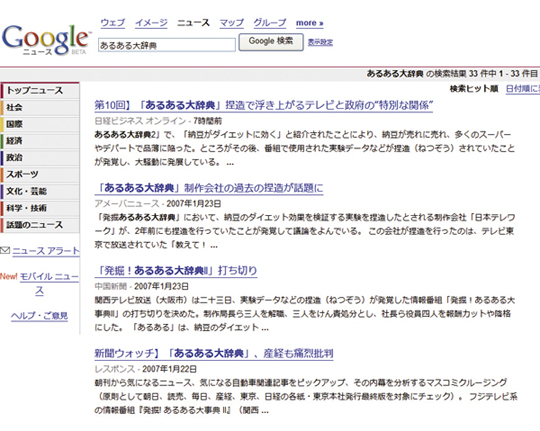The image size is (540, 431).
Task: Open the ニュース アラート link
Action: pos(46,251)
